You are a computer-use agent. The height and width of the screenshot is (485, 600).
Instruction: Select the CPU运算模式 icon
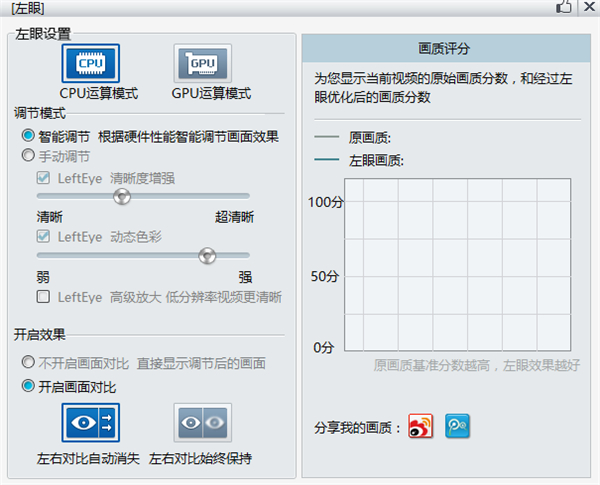[x=91, y=63]
